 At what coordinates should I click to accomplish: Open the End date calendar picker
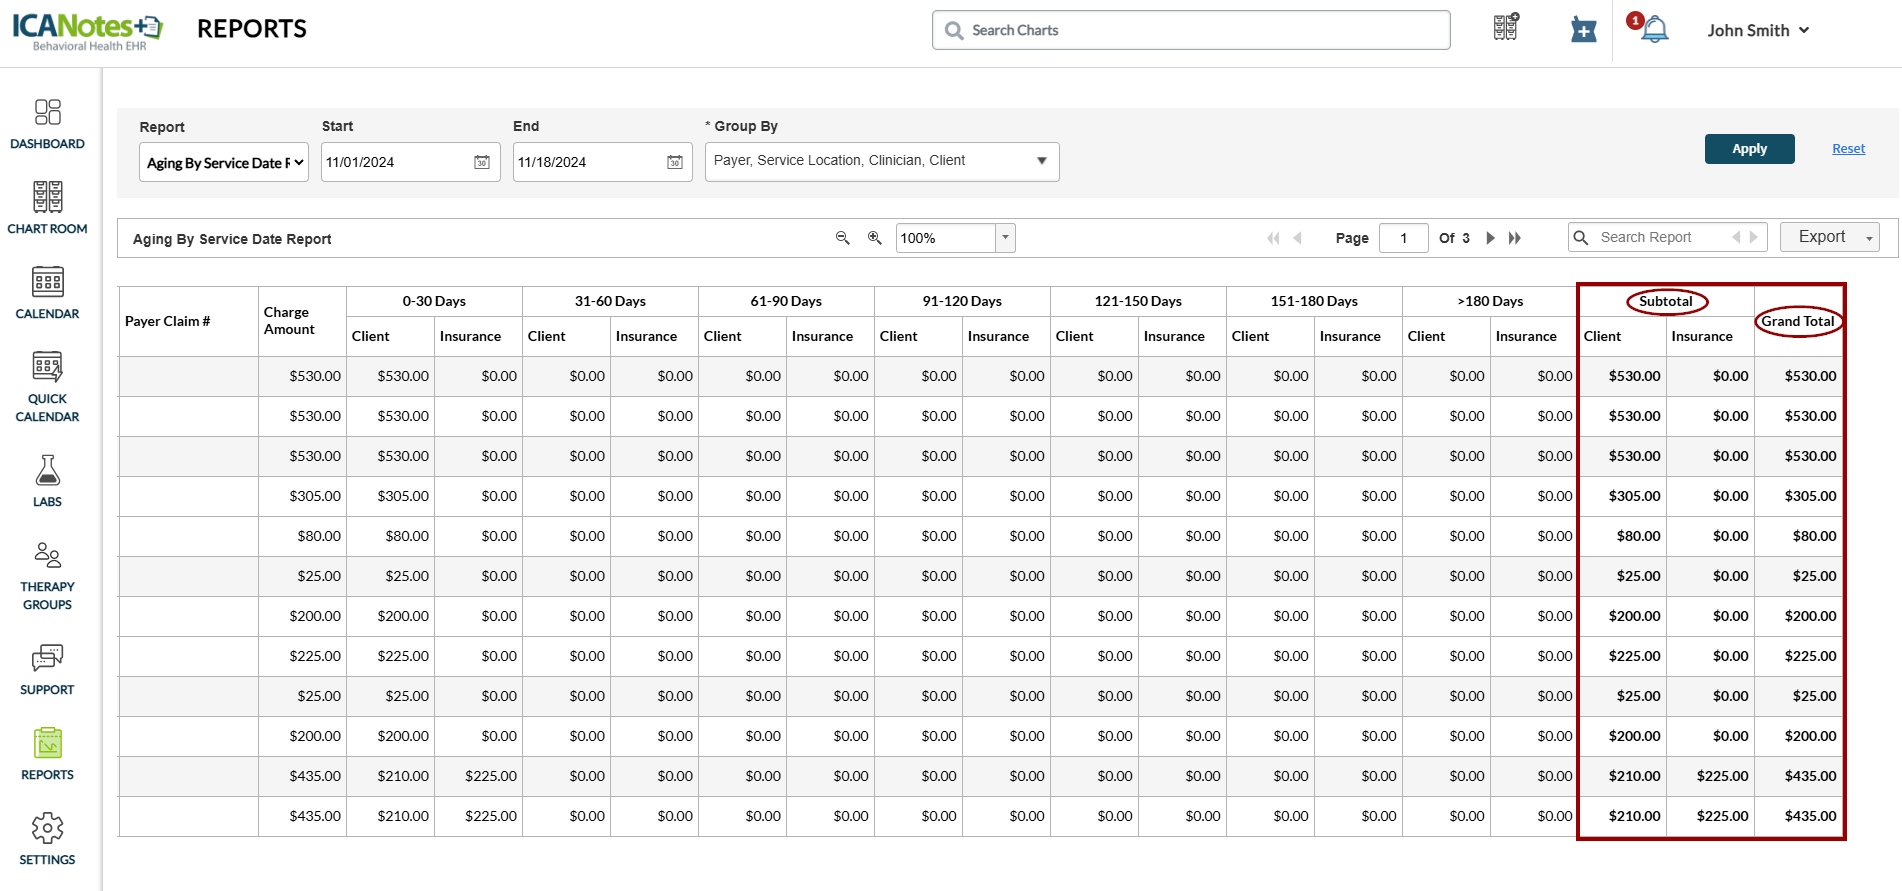pyautogui.click(x=675, y=162)
